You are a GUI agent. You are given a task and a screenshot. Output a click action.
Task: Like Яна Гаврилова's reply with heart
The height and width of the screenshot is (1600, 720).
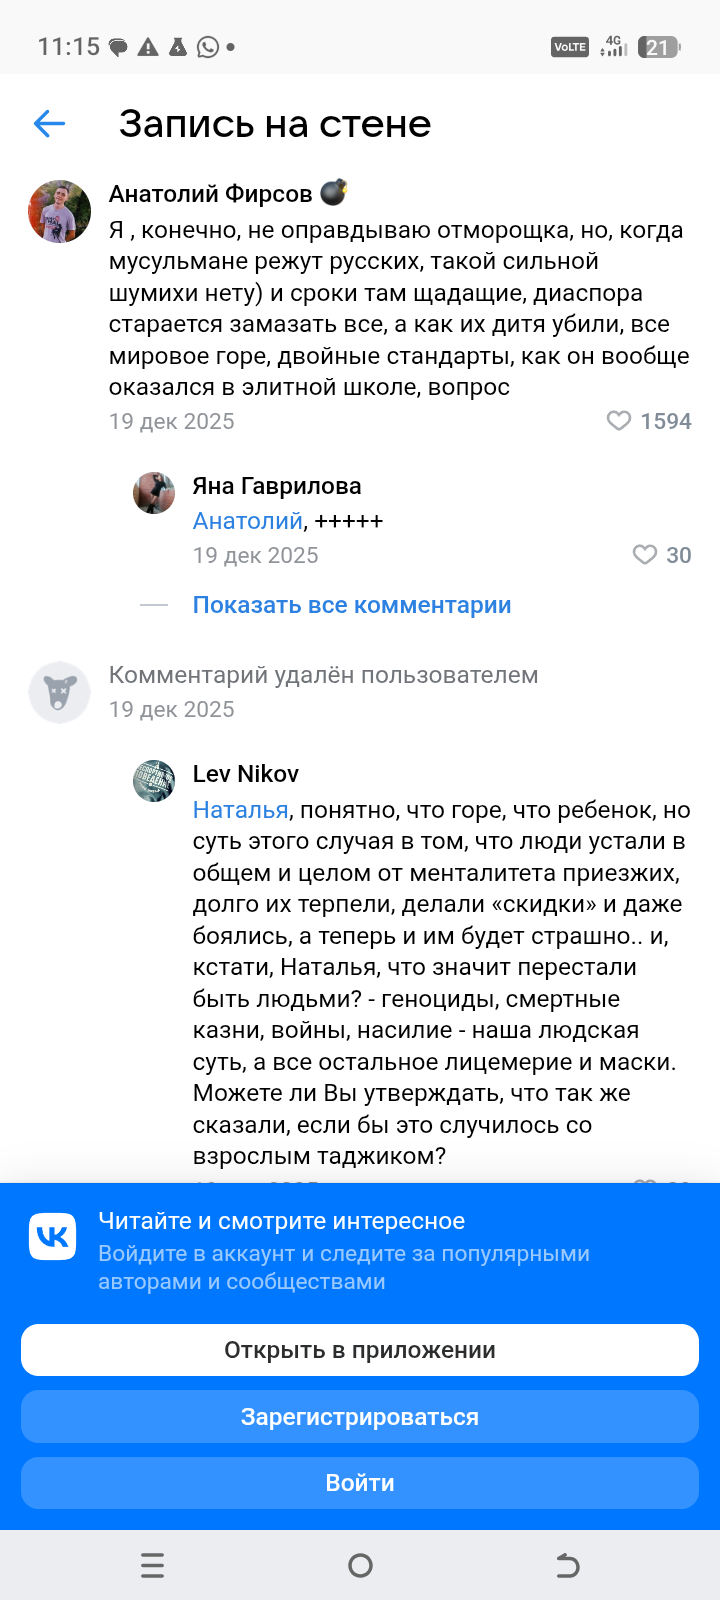(x=645, y=555)
